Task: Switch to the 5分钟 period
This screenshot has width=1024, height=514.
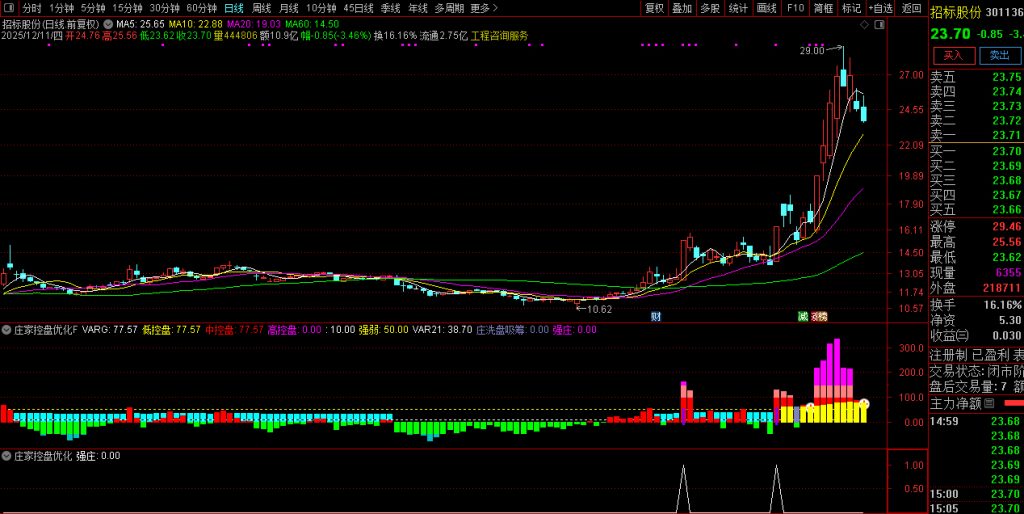Action: [93, 8]
